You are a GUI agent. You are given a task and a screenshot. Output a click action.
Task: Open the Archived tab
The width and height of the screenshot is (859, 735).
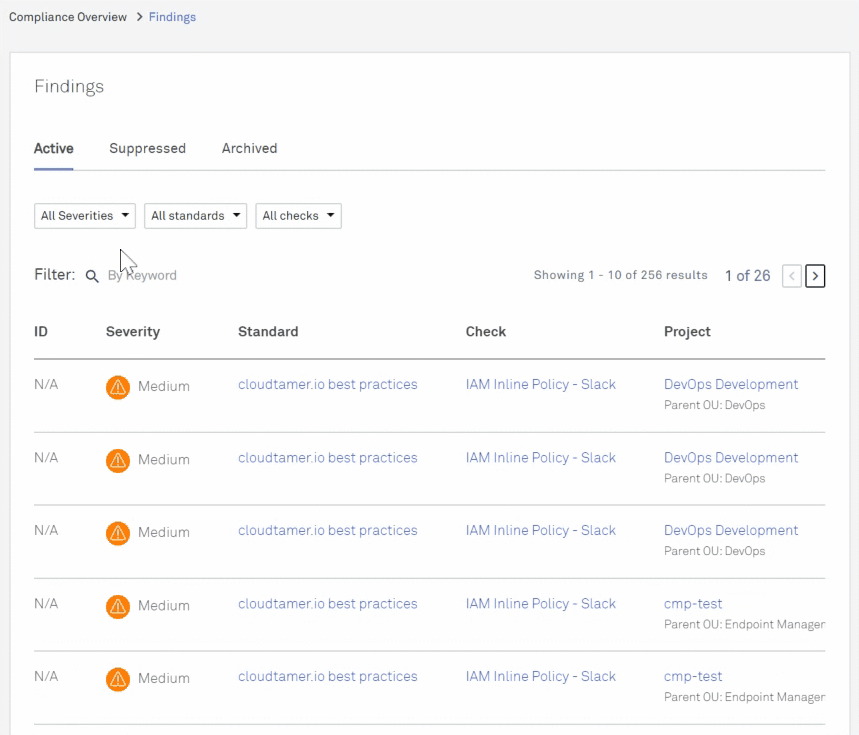click(x=249, y=148)
